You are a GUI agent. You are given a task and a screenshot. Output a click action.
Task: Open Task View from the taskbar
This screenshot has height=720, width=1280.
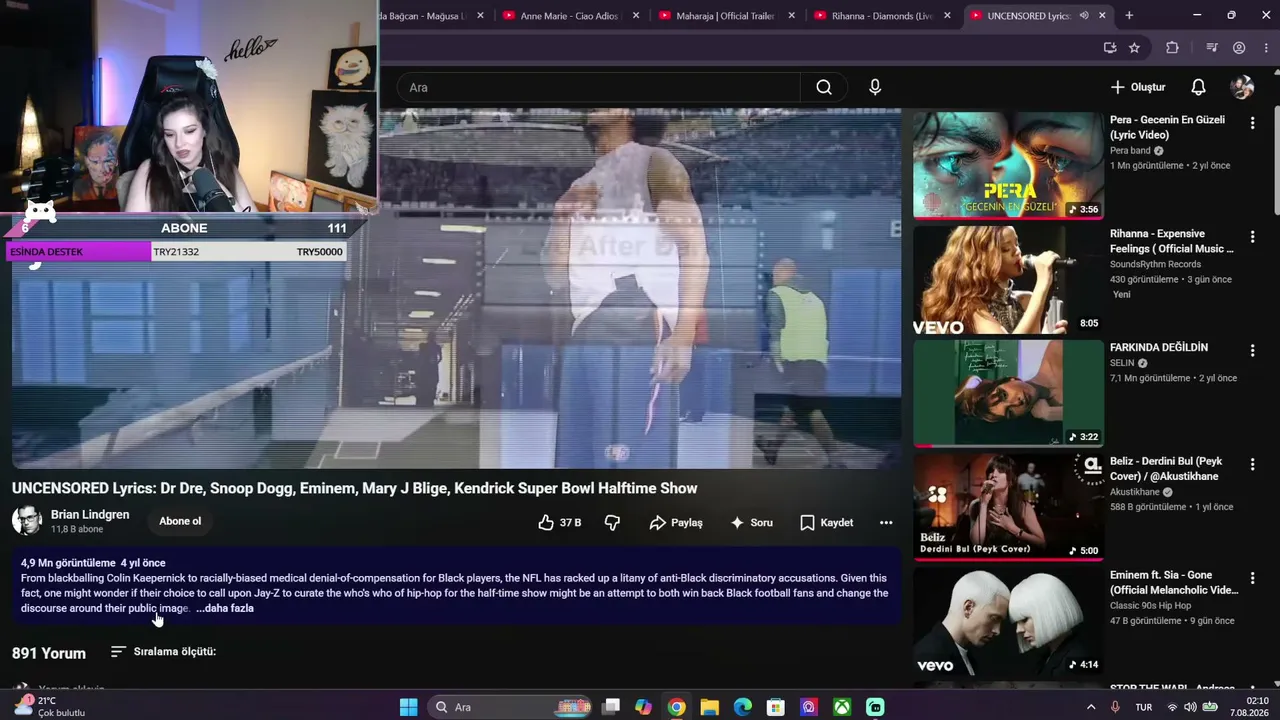[x=611, y=707]
